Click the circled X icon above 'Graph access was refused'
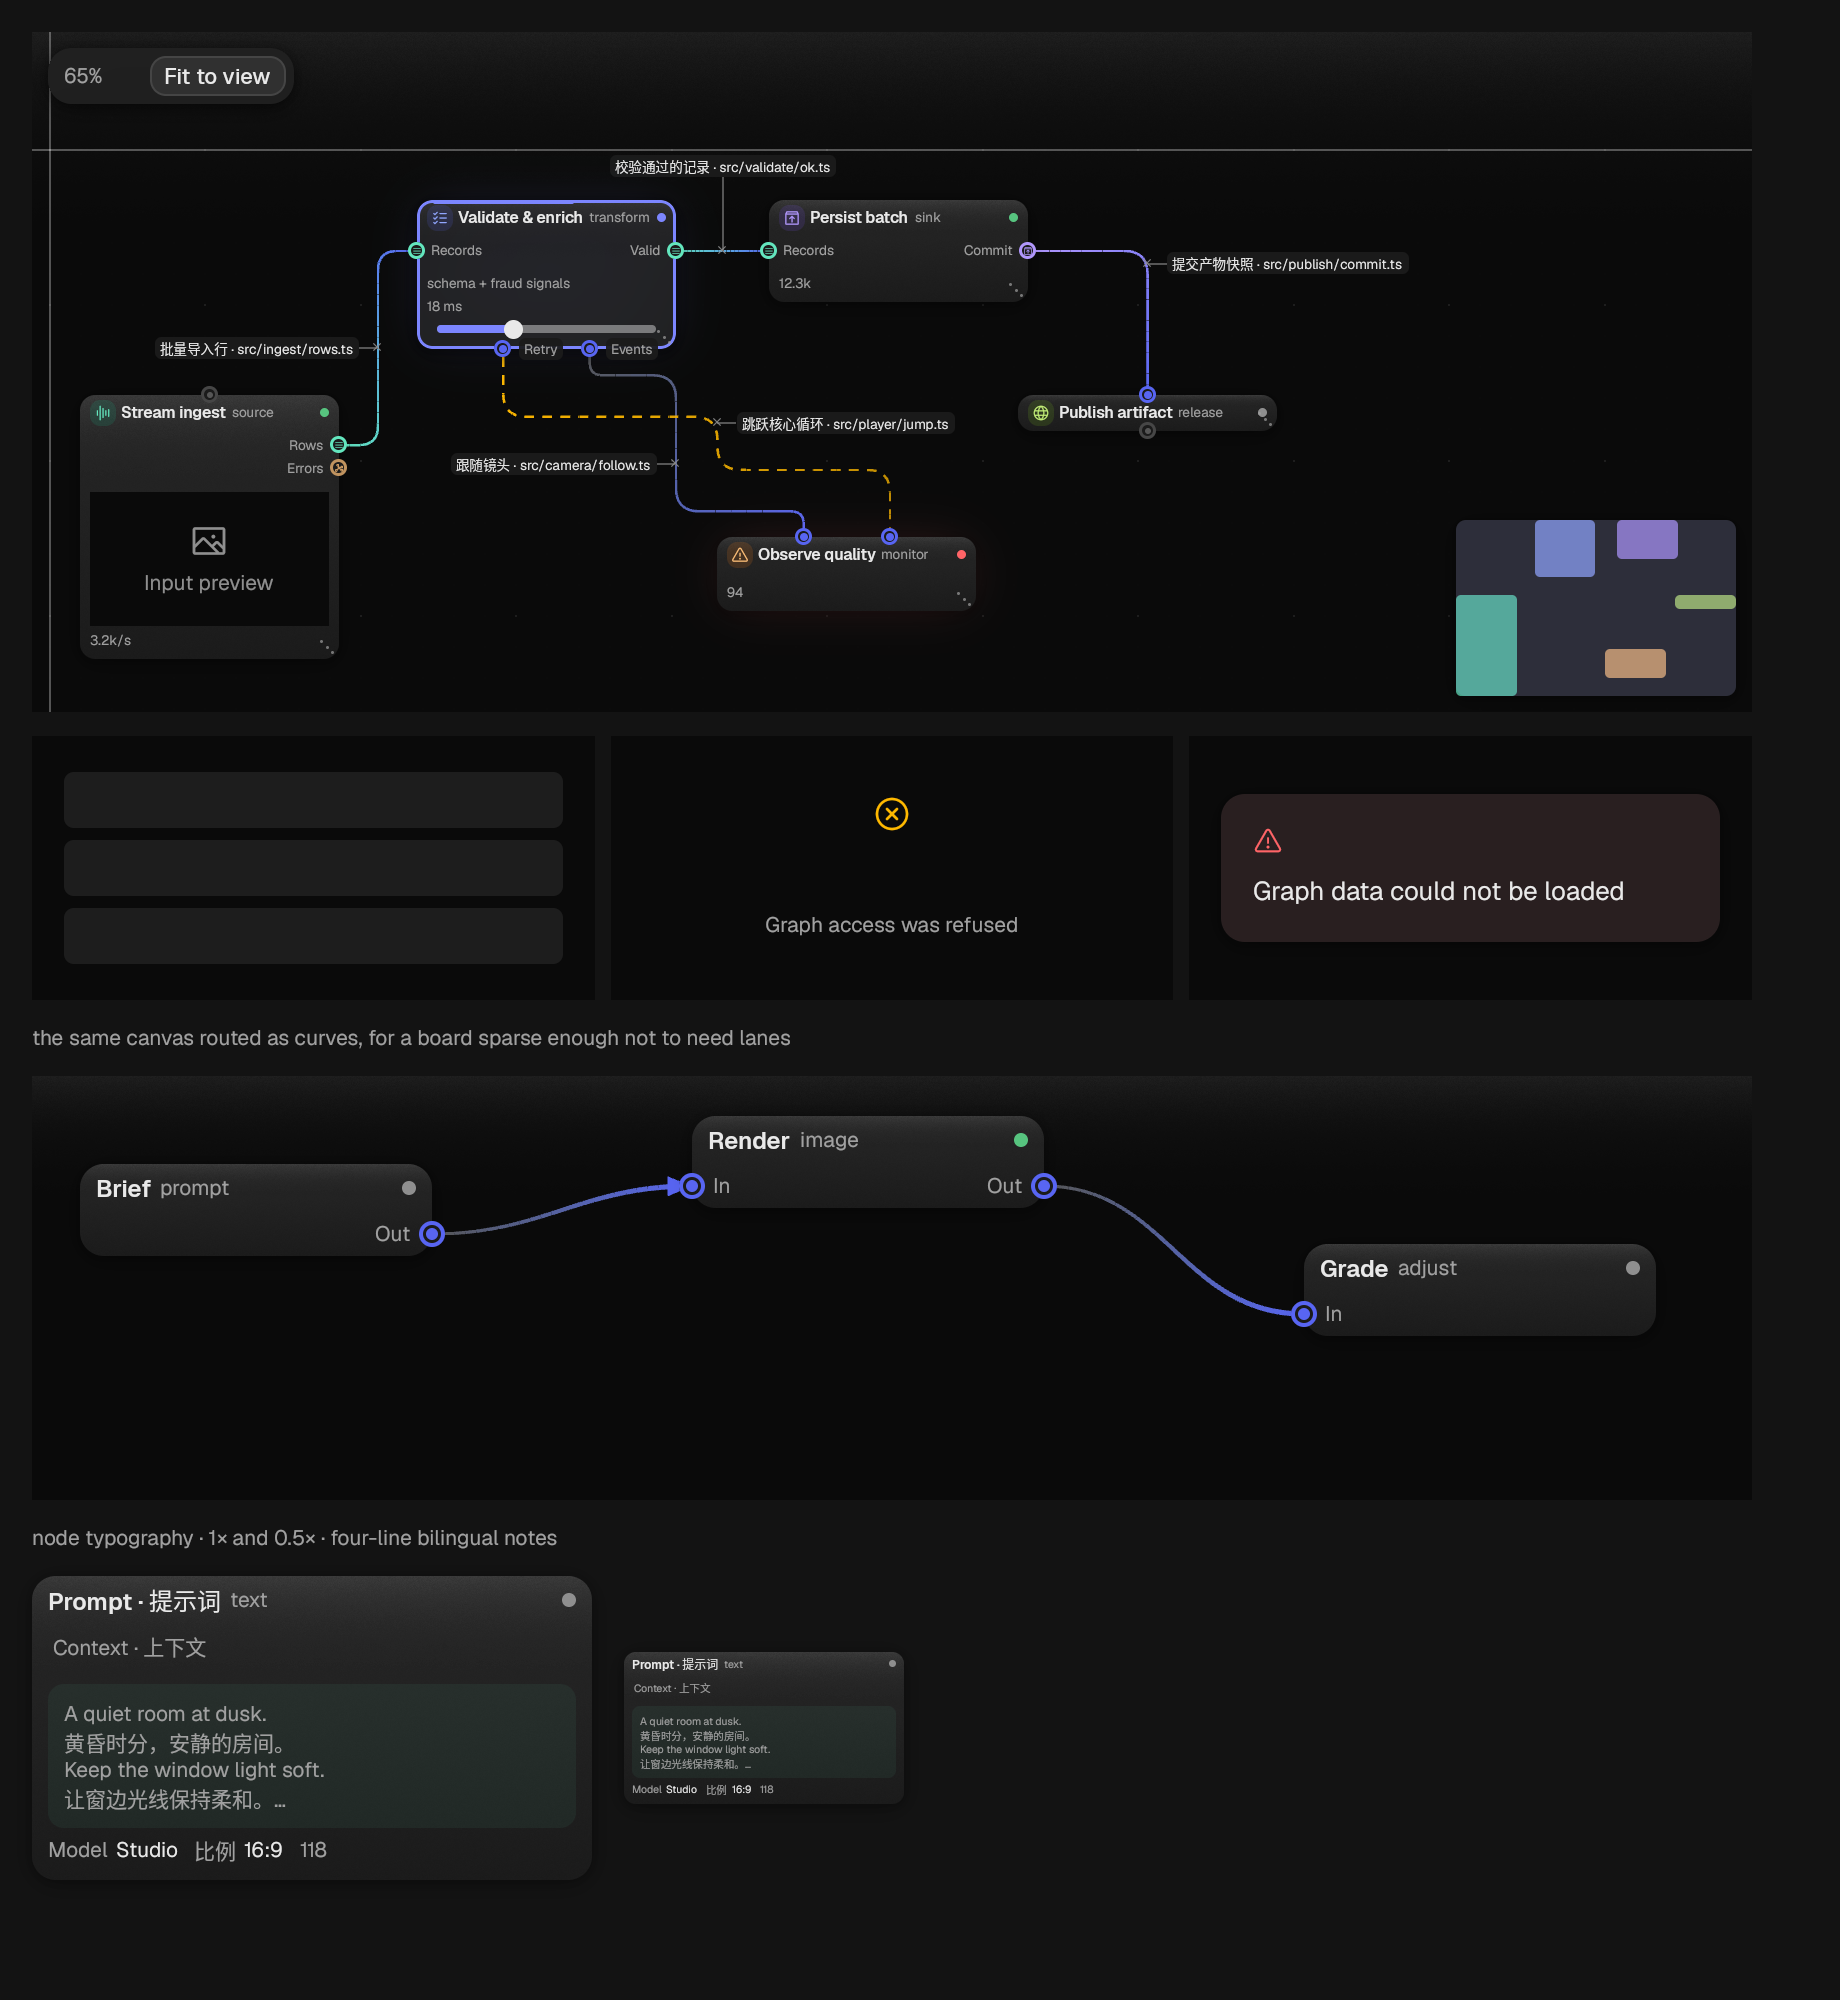The height and width of the screenshot is (2000, 1840). click(892, 814)
